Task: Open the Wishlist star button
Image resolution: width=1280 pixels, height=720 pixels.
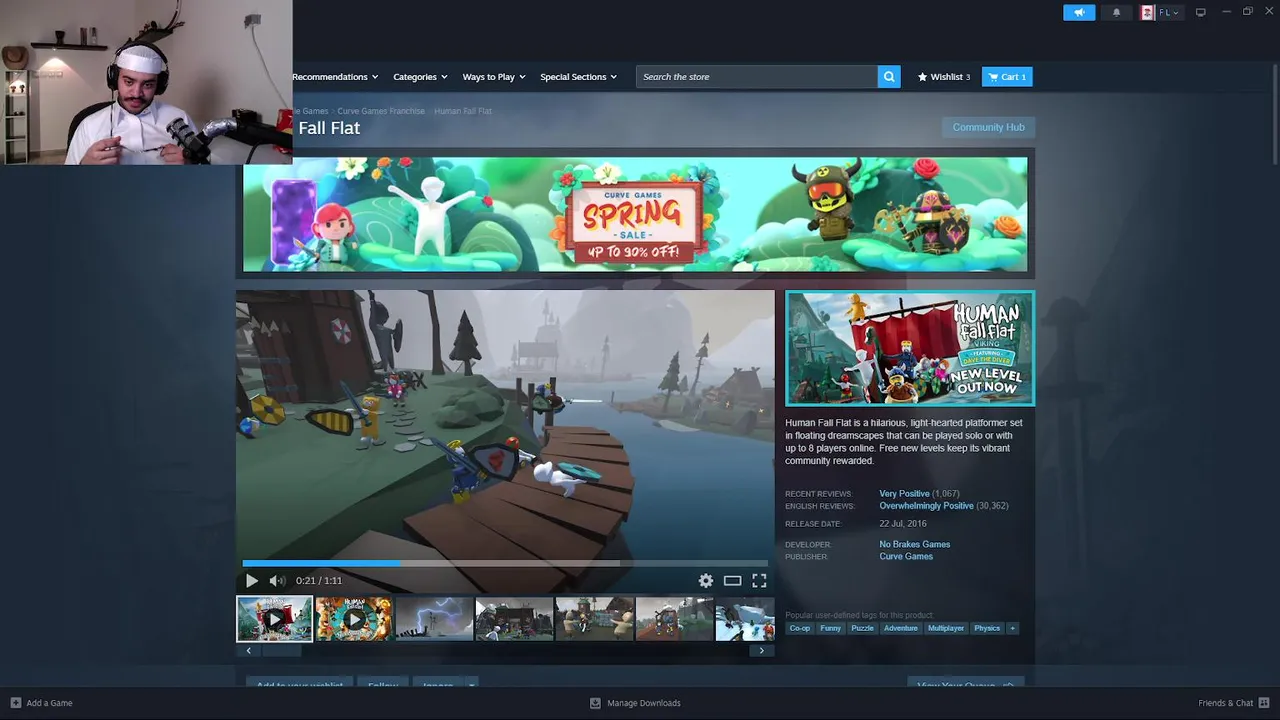Action: (x=944, y=77)
